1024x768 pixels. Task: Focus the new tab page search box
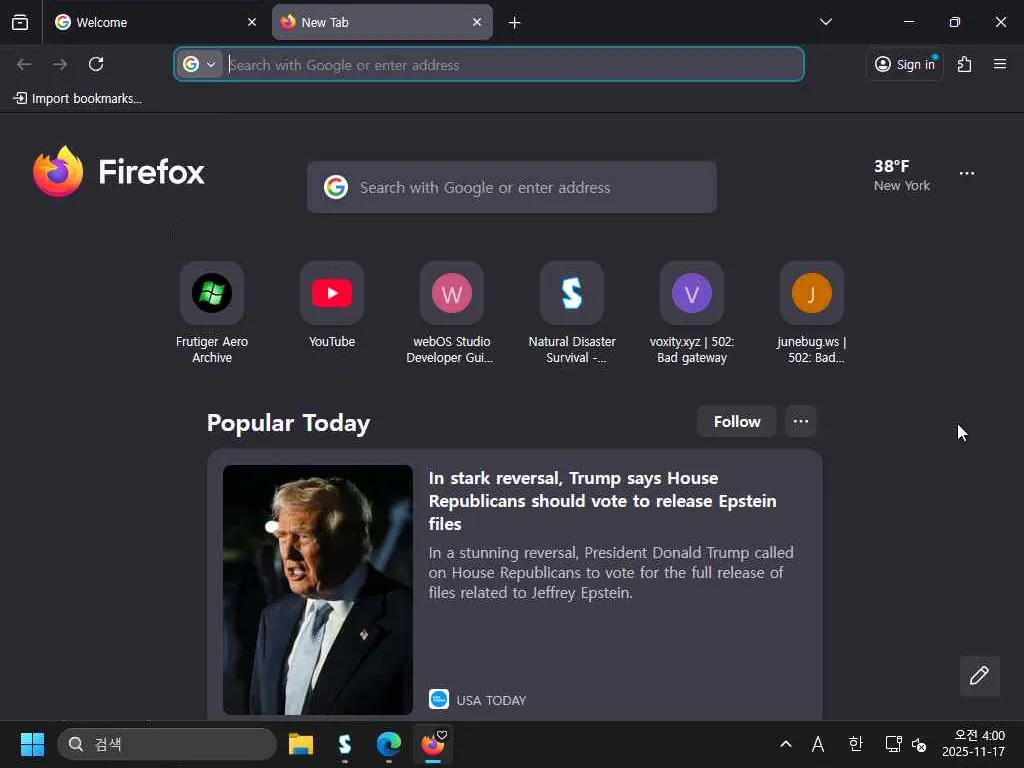point(512,187)
